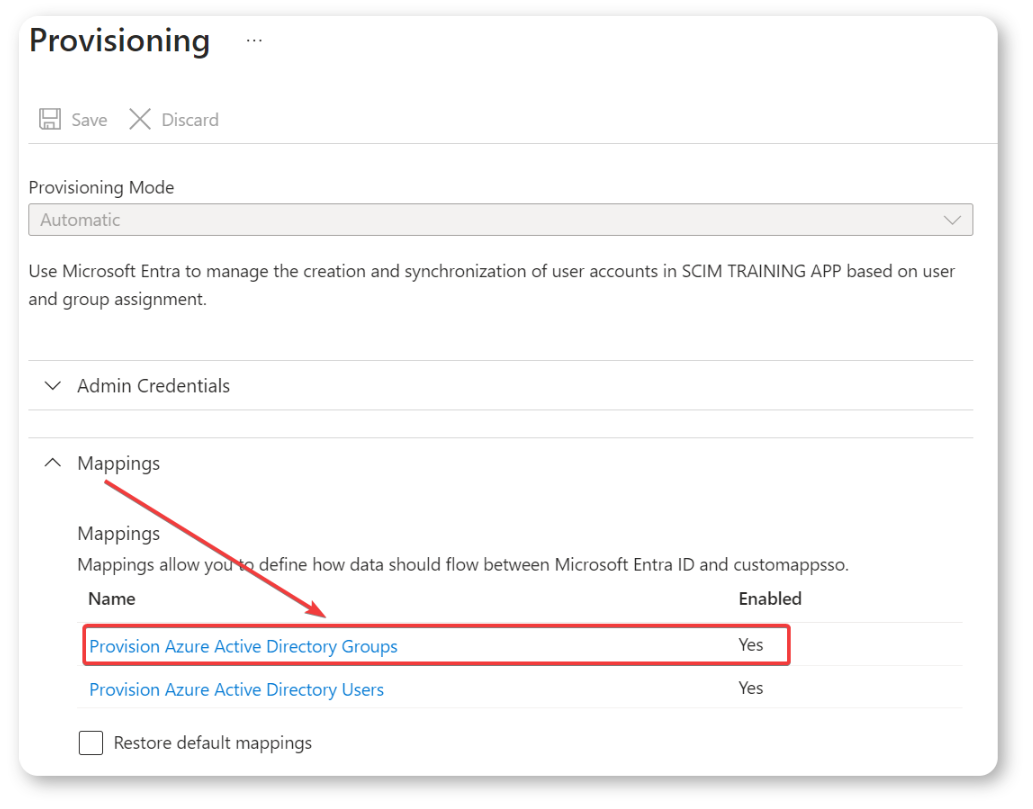Click the Restore default mappings label text
This screenshot has width=1033, height=809.
(212, 743)
